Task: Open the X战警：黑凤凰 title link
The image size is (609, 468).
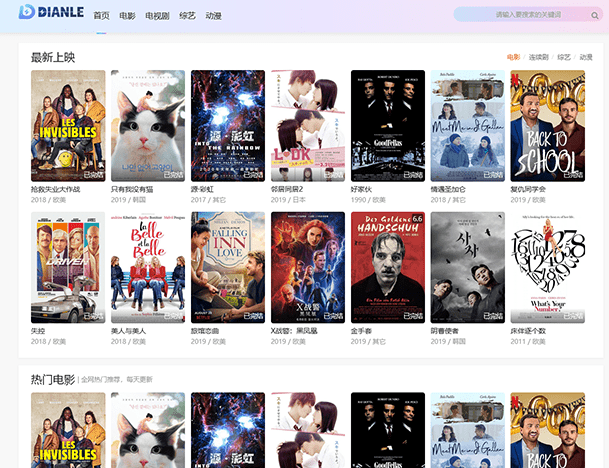Action: tap(295, 331)
